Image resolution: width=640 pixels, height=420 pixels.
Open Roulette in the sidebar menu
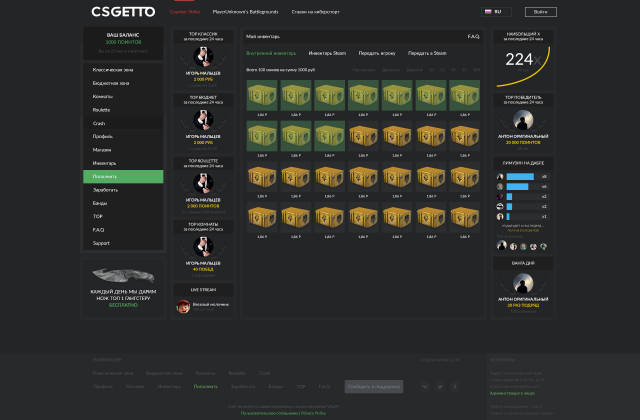(x=123, y=110)
